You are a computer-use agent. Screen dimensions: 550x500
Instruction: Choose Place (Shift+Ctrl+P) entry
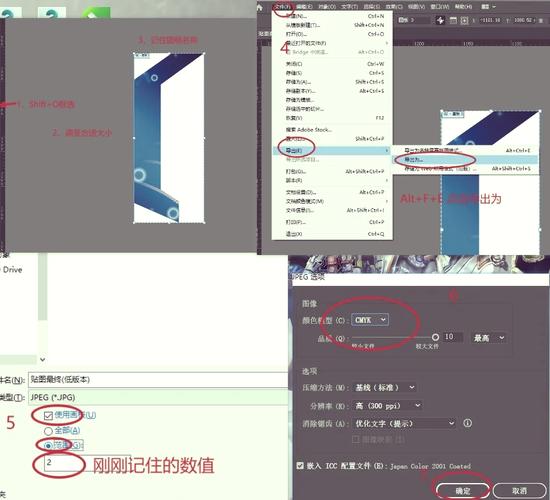tap(333, 139)
